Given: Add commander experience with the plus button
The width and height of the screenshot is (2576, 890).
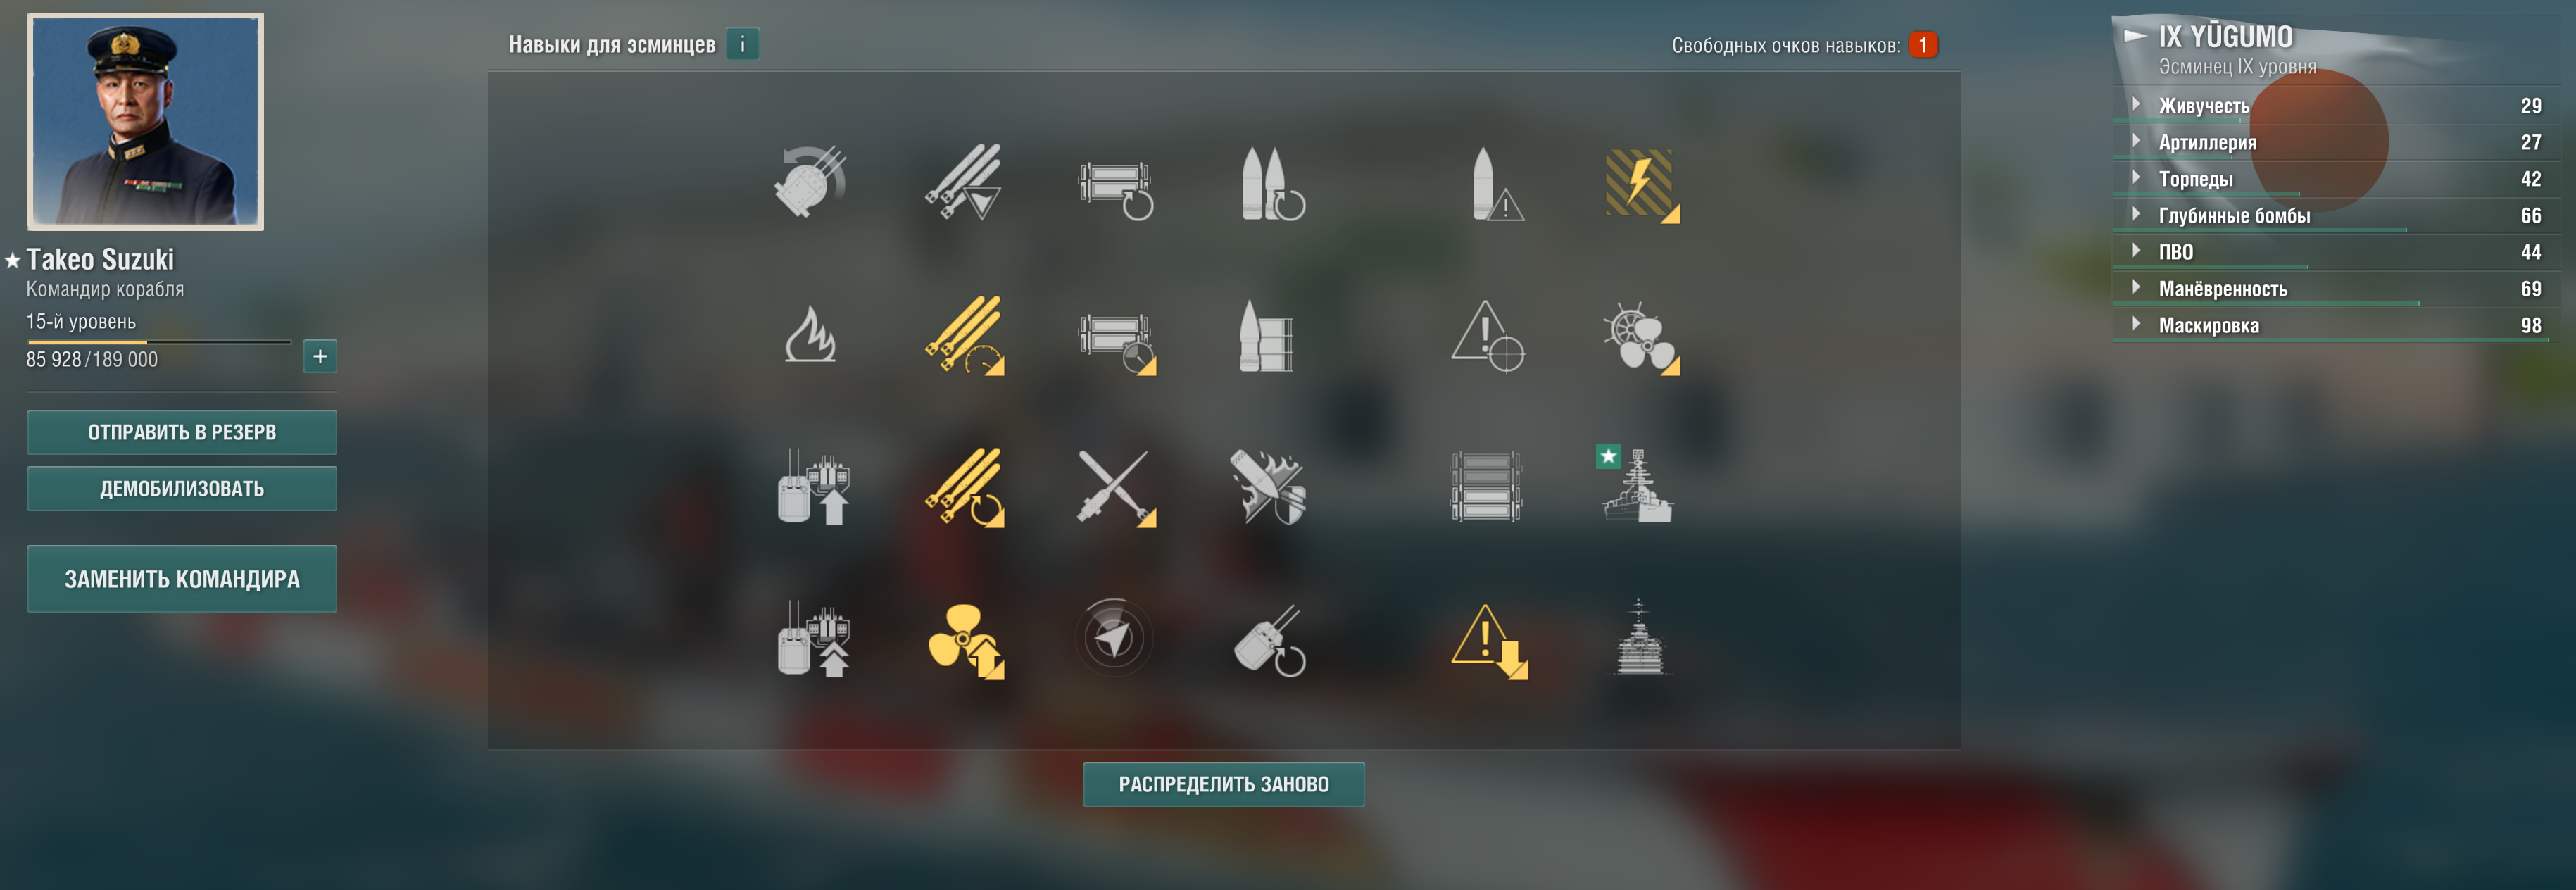Looking at the screenshot, I should click(x=320, y=356).
